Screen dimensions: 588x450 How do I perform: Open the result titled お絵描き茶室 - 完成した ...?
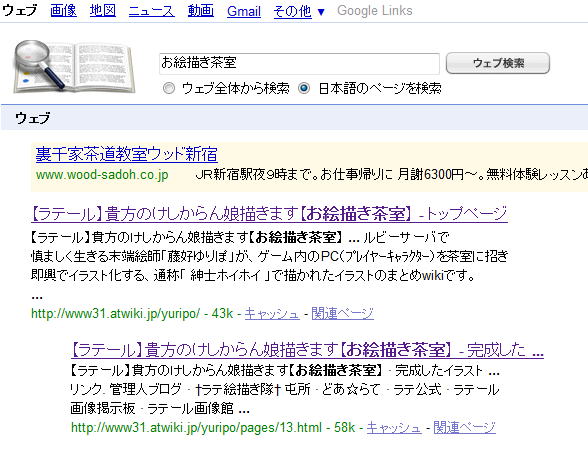pos(308,350)
